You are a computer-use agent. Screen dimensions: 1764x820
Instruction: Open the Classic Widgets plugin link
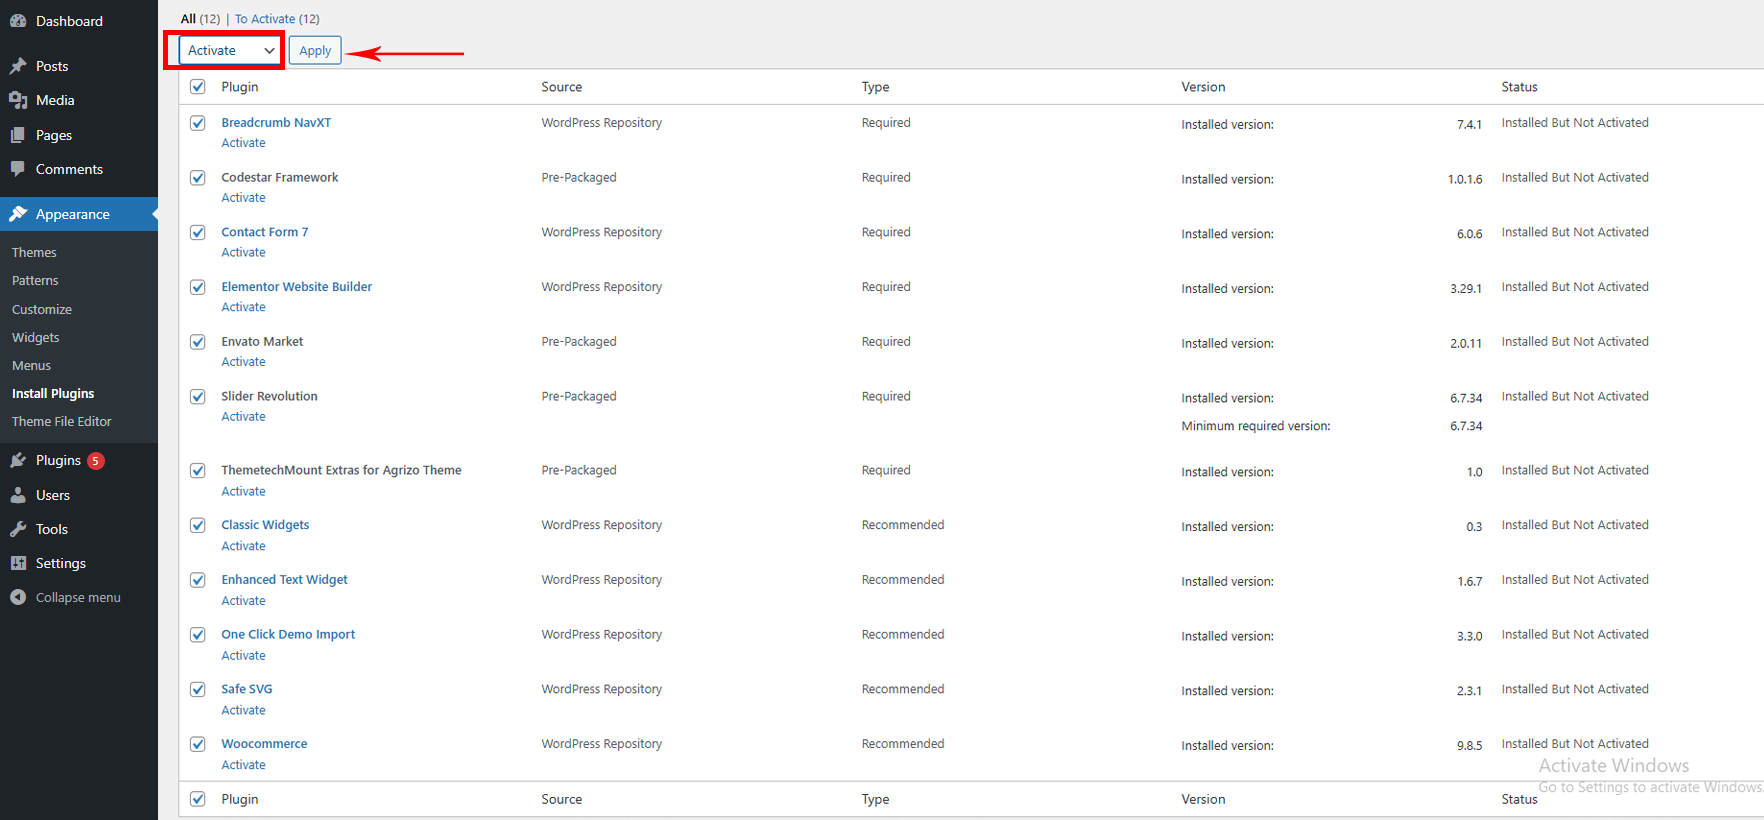click(x=265, y=524)
